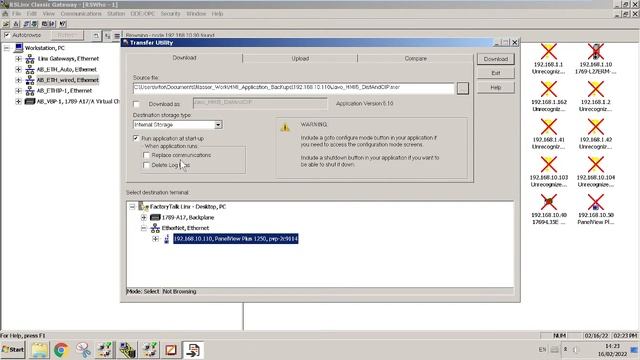Select AB_ETH_wired, Ethernet driver
This screenshot has height=360, width=640.
point(67,80)
